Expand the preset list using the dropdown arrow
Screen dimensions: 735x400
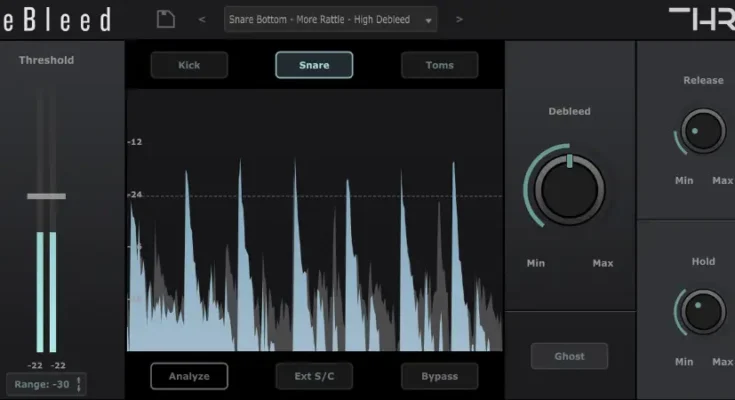pos(428,20)
